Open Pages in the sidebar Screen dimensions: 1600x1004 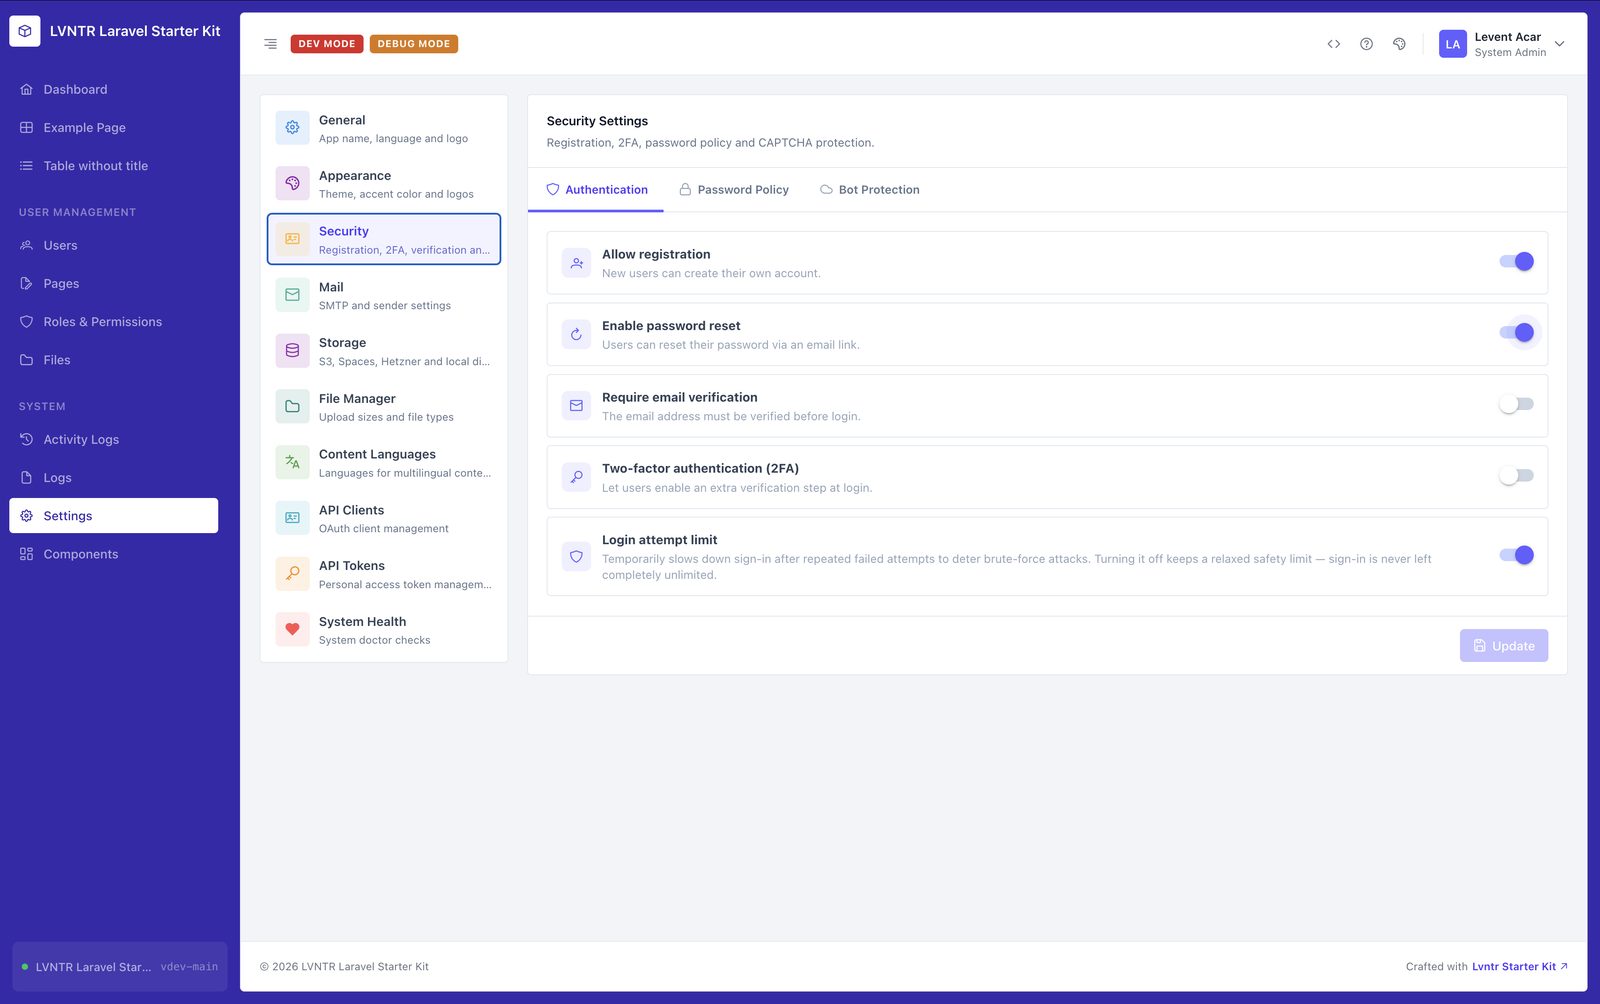(x=114, y=284)
